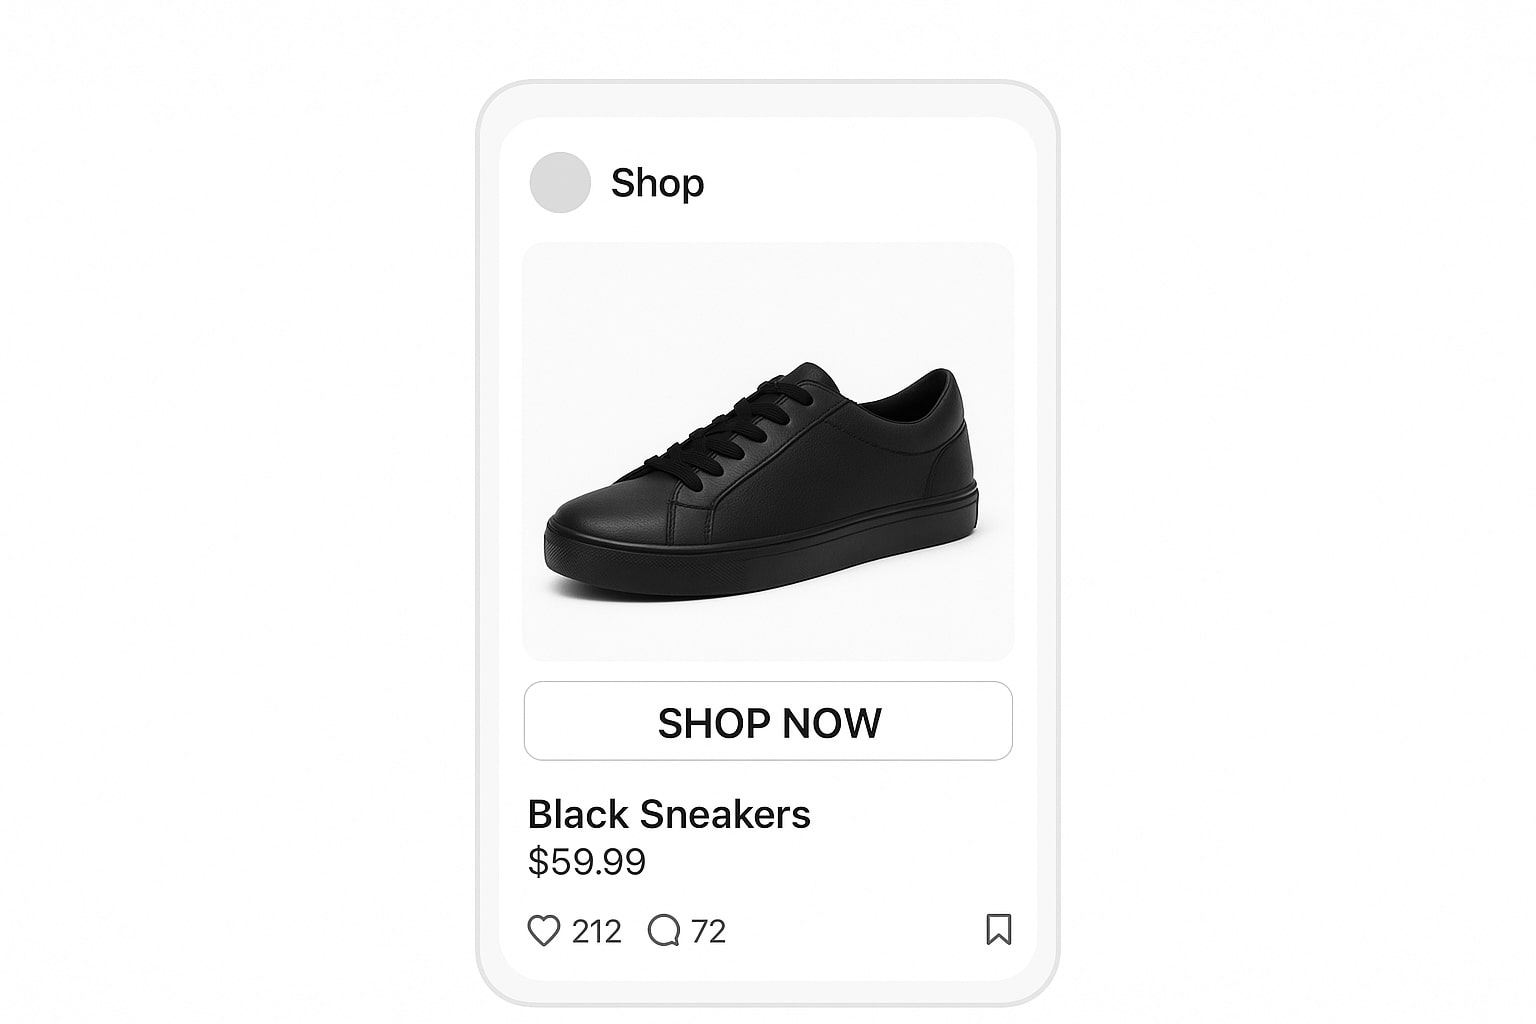Click the sneaker's black rubber sole
The width and height of the screenshot is (1536, 1024).
click(x=760, y=560)
